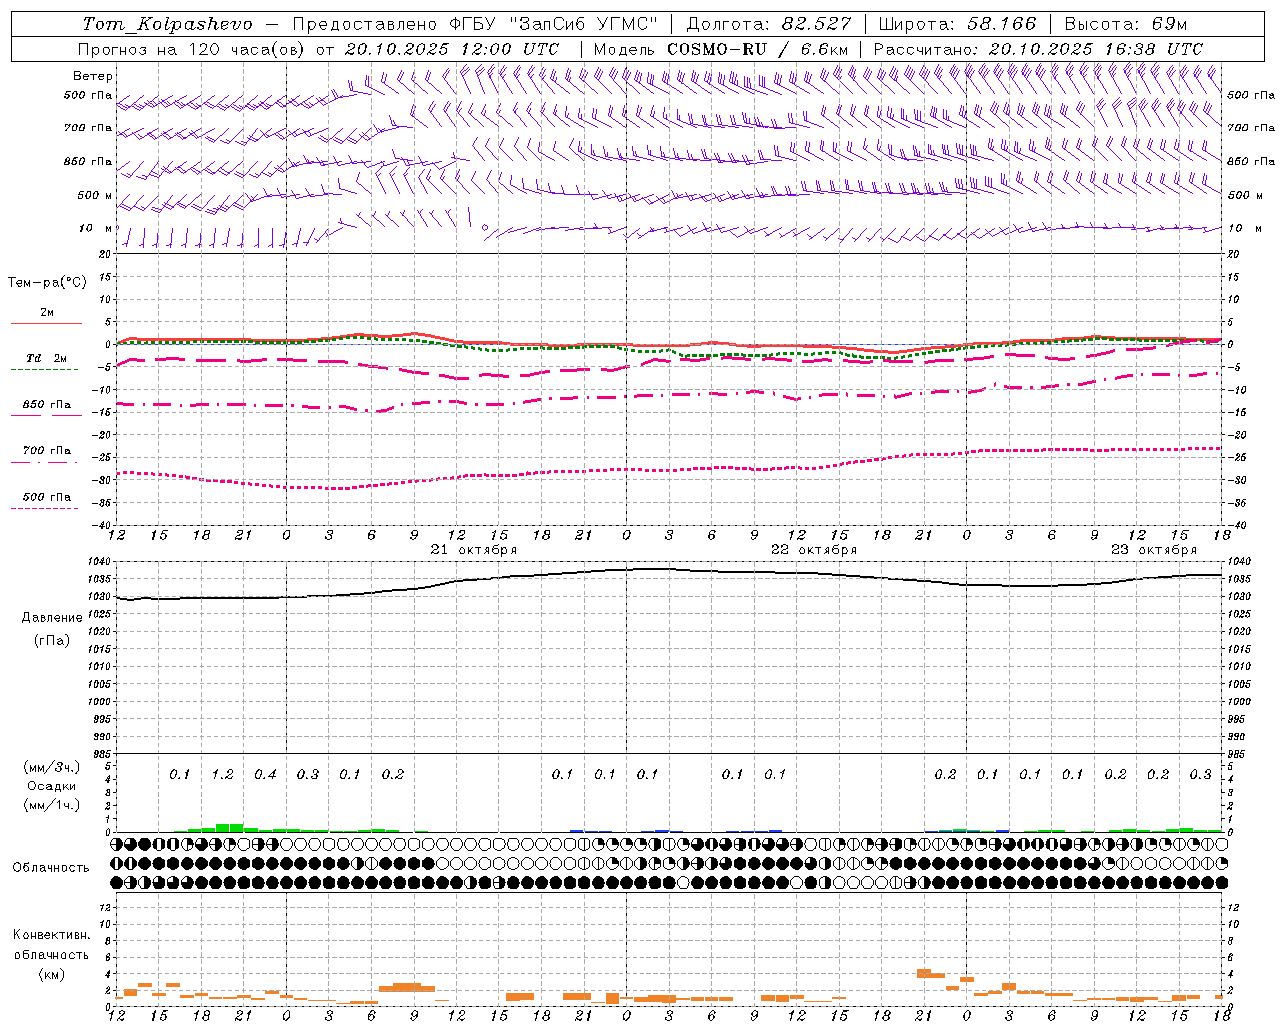Click the 500 гПа temperature legend entry
The width and height of the screenshot is (1280, 1024).
pos(47,497)
